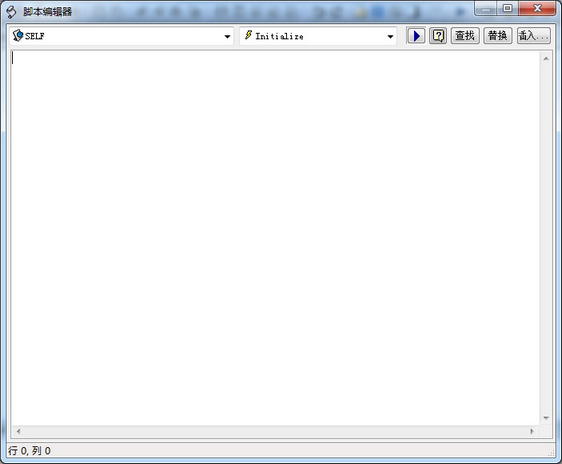Click the 查找 (Find) button
Image resolution: width=562 pixels, height=464 pixels.
tap(465, 36)
